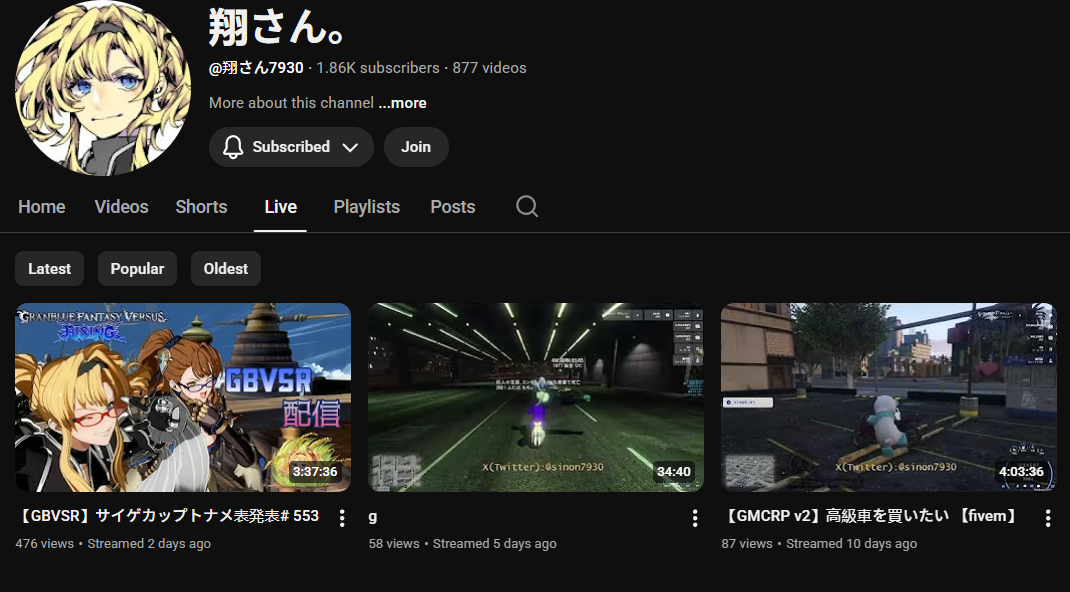Switch to the Shorts tab
Viewport: 1070px width, 592px height.
click(x=201, y=207)
